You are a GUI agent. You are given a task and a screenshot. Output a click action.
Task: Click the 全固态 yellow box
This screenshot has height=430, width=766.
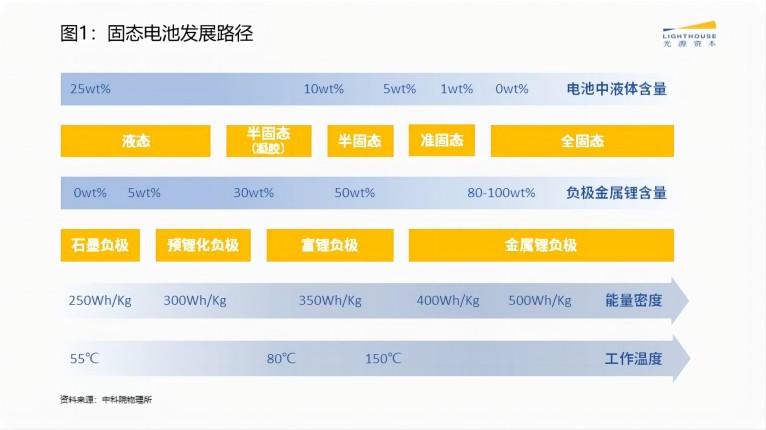(582, 141)
